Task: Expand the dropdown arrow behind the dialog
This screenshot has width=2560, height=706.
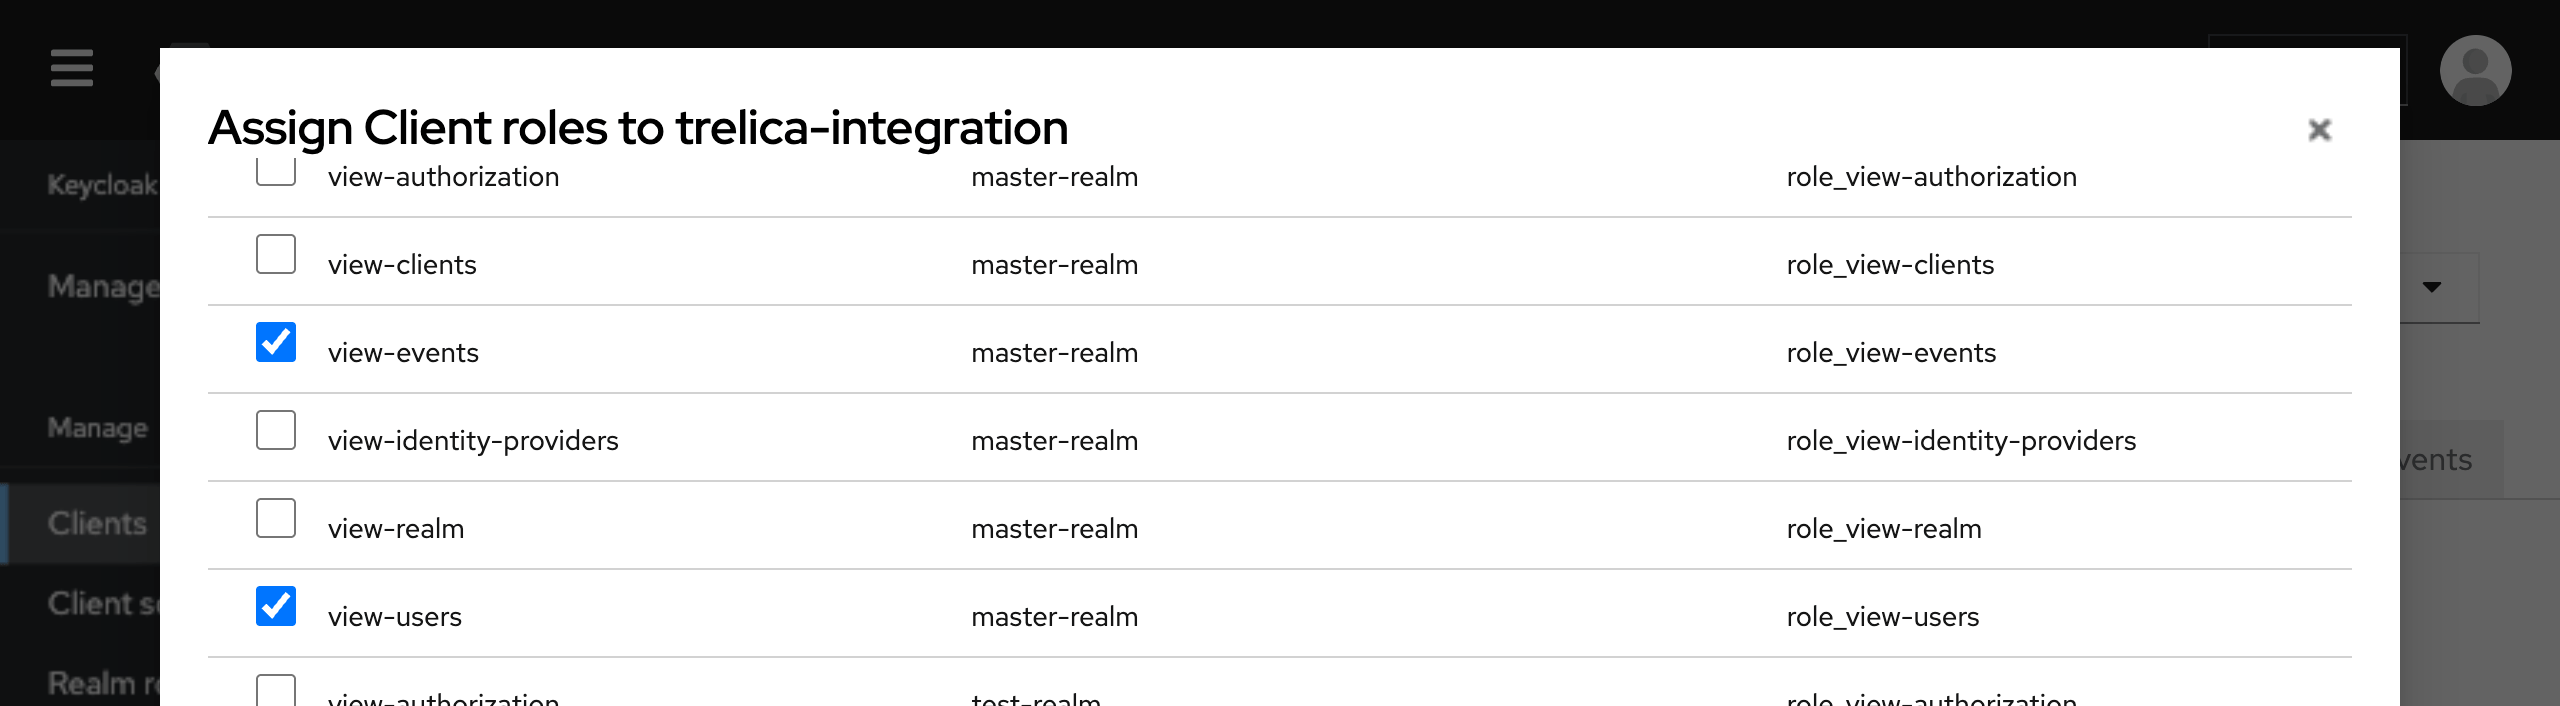Action: point(2432,287)
